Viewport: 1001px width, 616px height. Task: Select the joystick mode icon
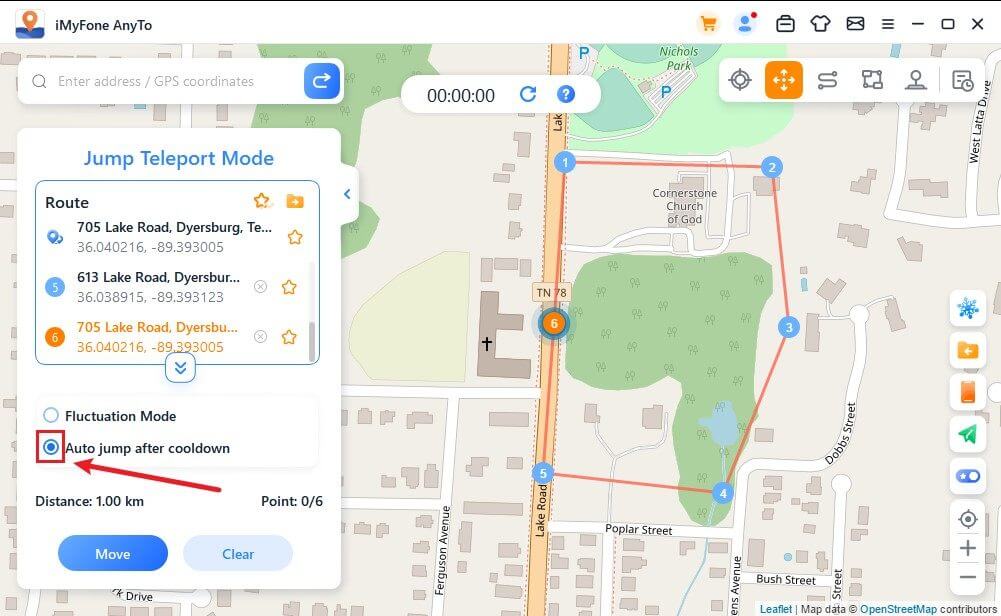[x=916, y=80]
